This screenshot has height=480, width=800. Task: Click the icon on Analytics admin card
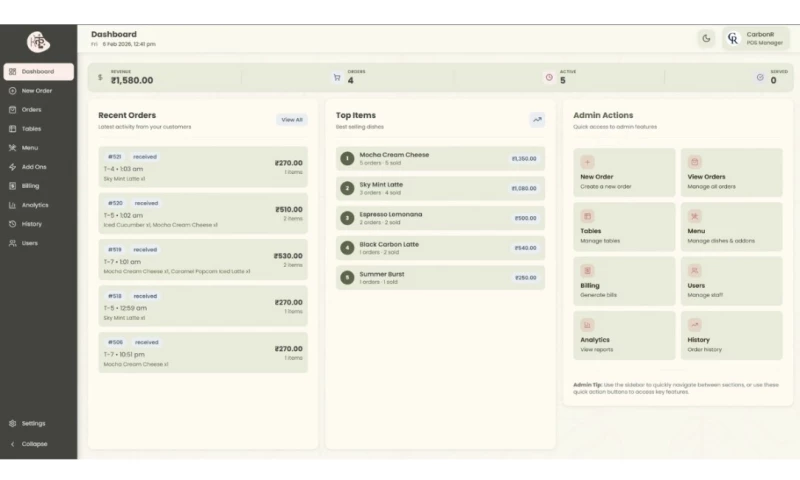tap(587, 325)
